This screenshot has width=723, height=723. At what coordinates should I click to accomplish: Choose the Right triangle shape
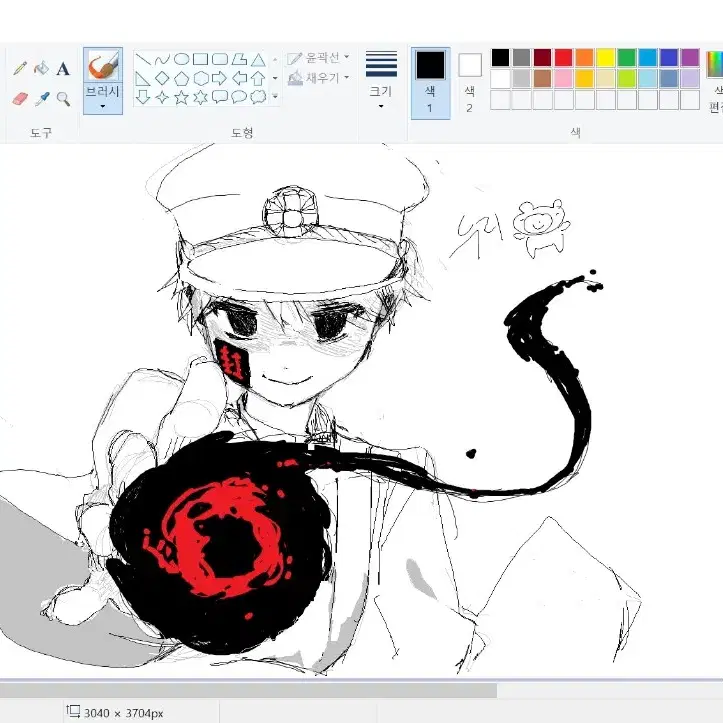click(x=143, y=78)
